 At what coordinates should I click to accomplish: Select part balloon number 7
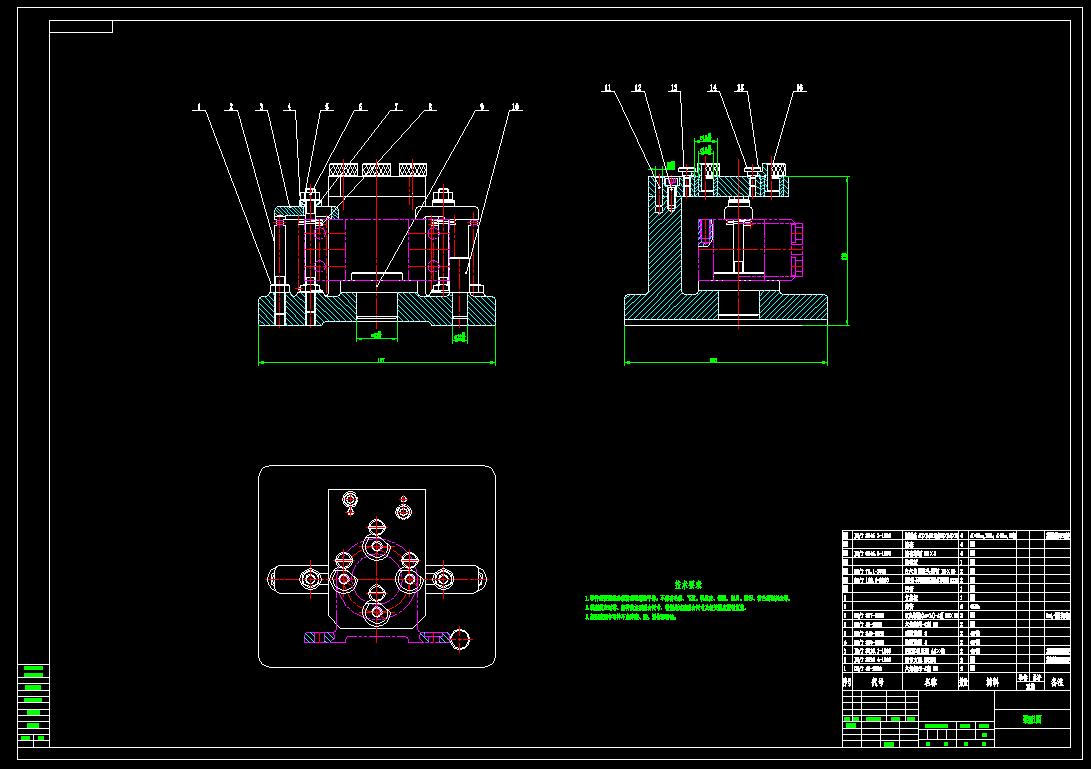point(397,107)
